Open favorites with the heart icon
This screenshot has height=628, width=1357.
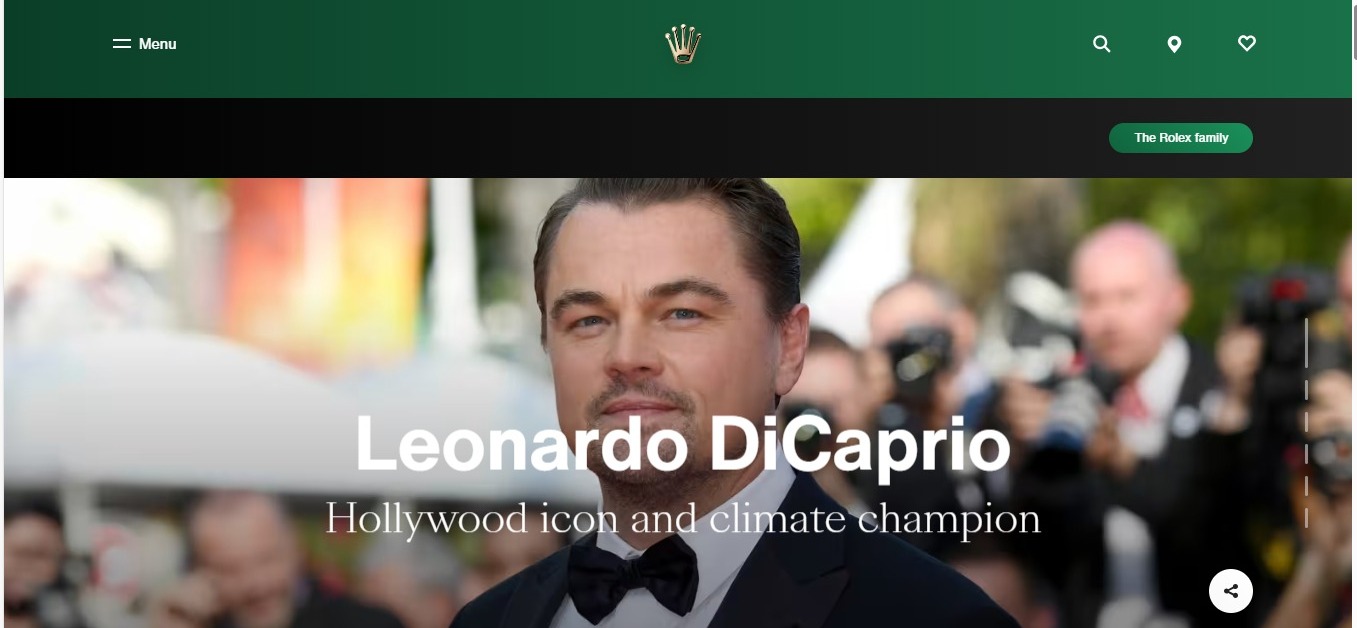[x=1246, y=43]
